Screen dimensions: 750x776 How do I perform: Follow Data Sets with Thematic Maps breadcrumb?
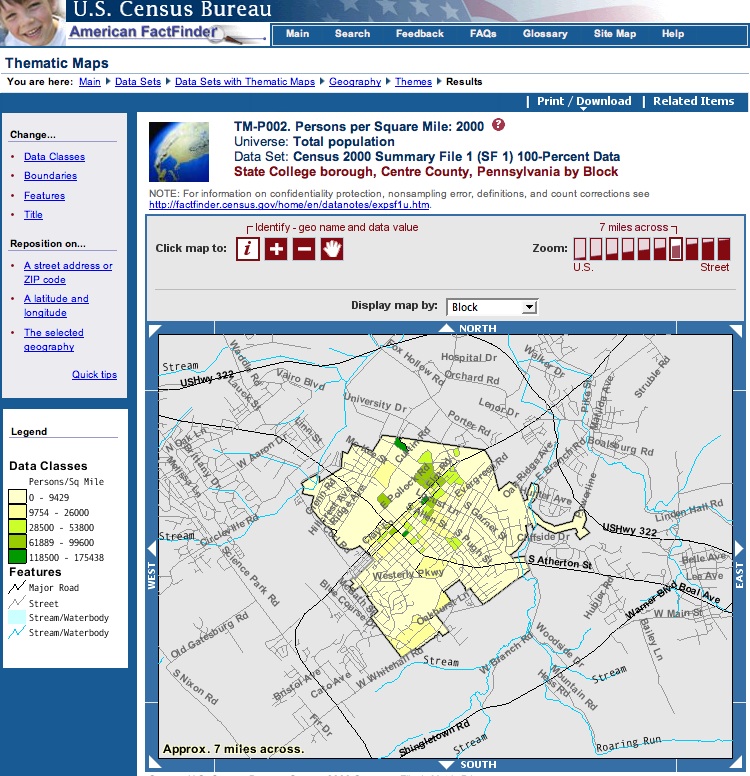245,82
